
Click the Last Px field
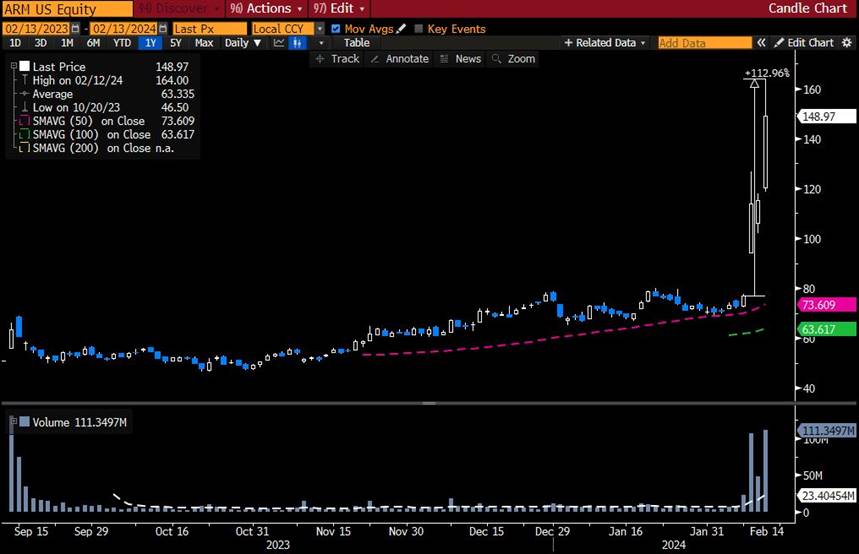210,28
